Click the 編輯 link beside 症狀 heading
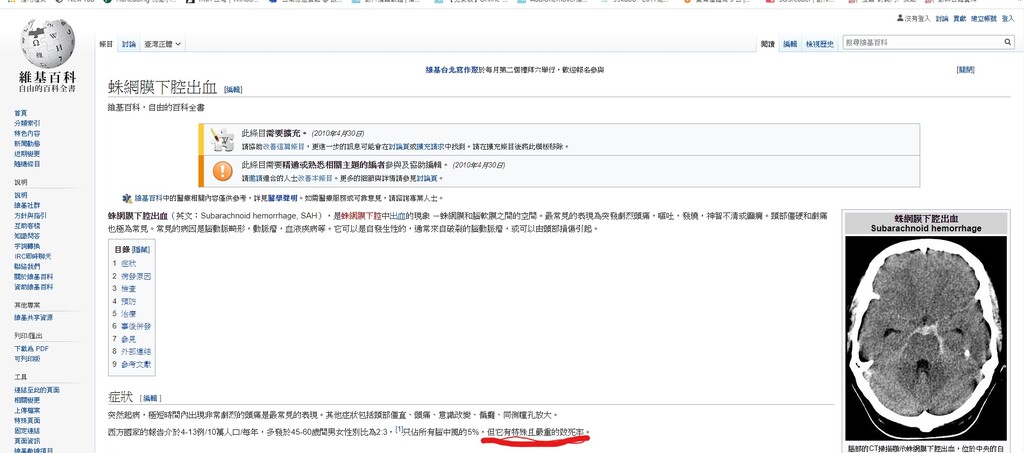This screenshot has width=1024, height=453. coord(151,397)
